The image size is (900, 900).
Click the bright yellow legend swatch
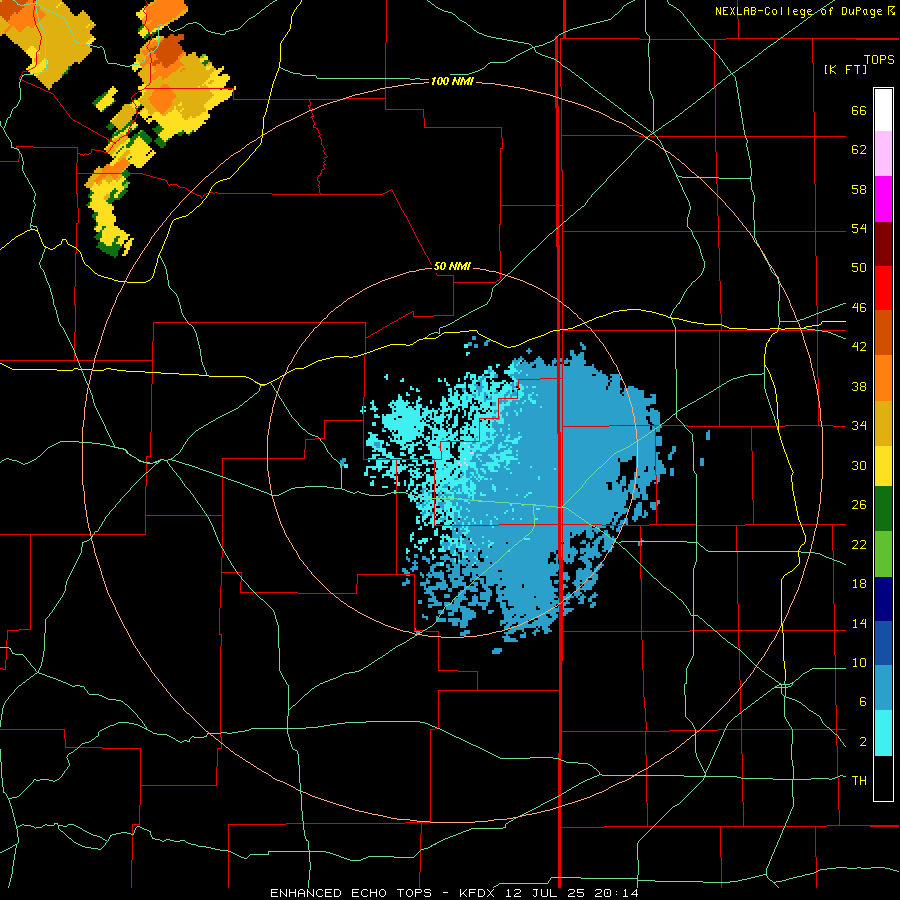pyautogui.click(x=883, y=465)
